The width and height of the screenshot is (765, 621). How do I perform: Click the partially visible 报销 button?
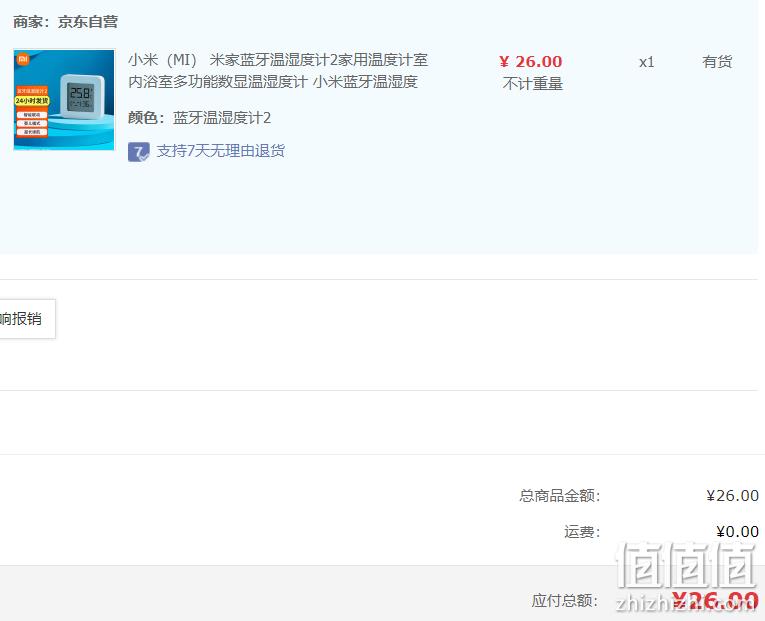click(27, 319)
